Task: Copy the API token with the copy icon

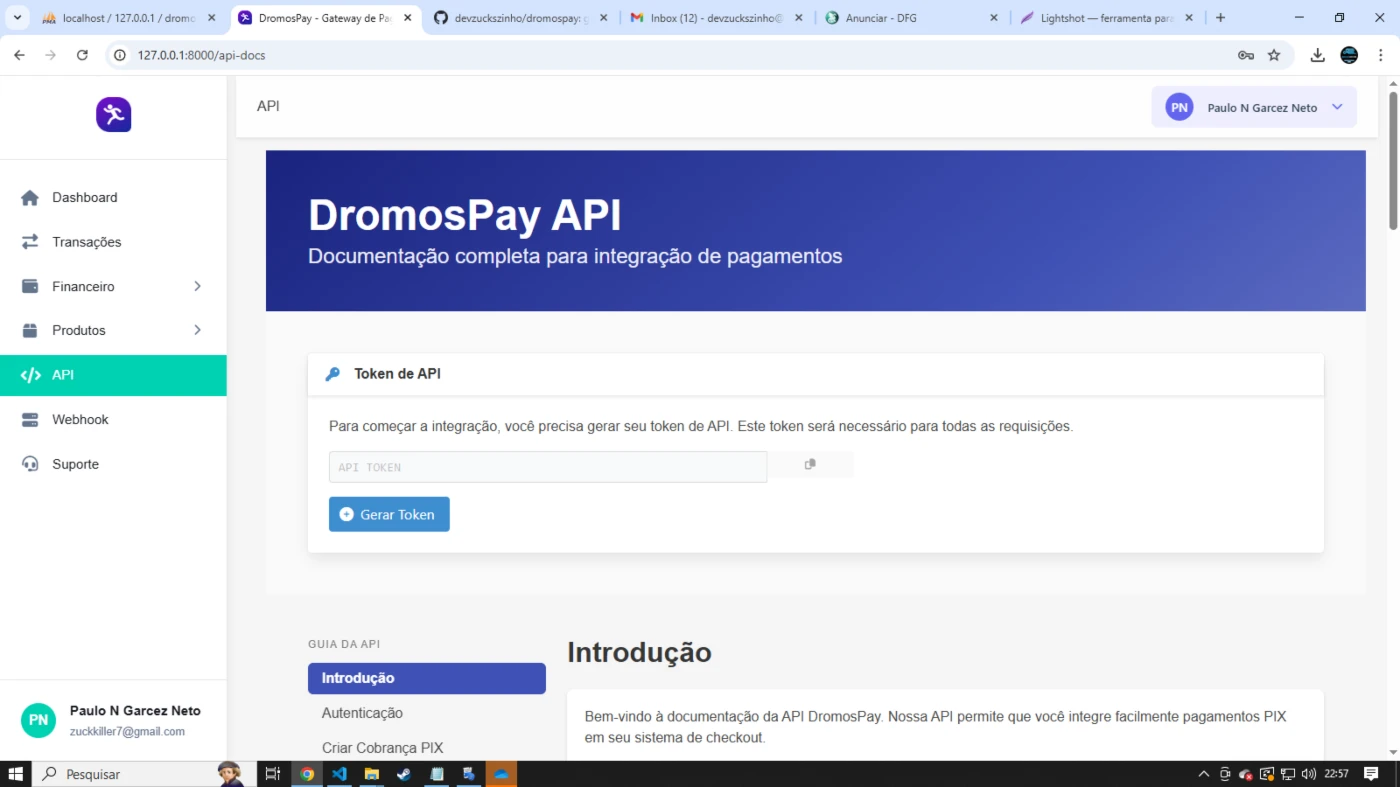Action: click(x=810, y=464)
